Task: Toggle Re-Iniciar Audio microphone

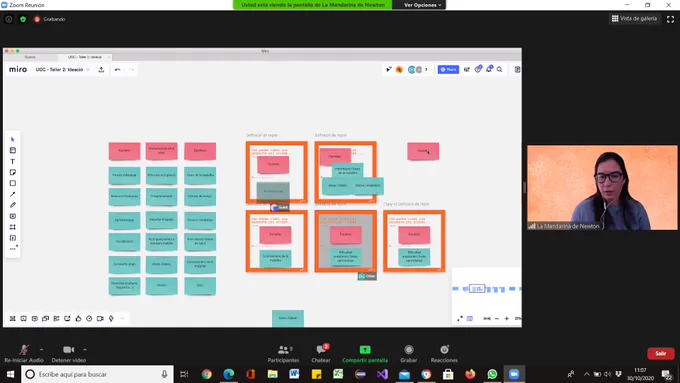Action: click(x=24, y=353)
